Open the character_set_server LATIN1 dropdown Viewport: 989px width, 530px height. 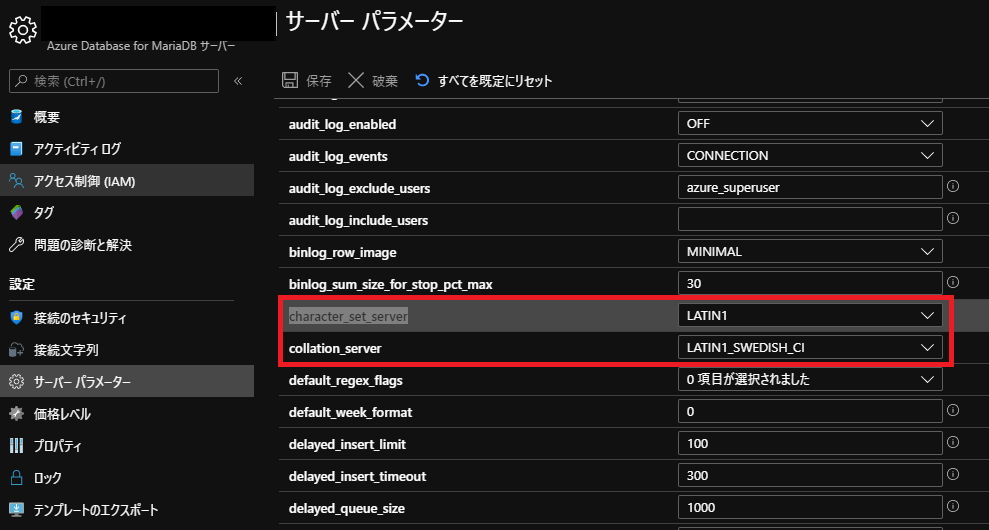[x=809, y=316]
